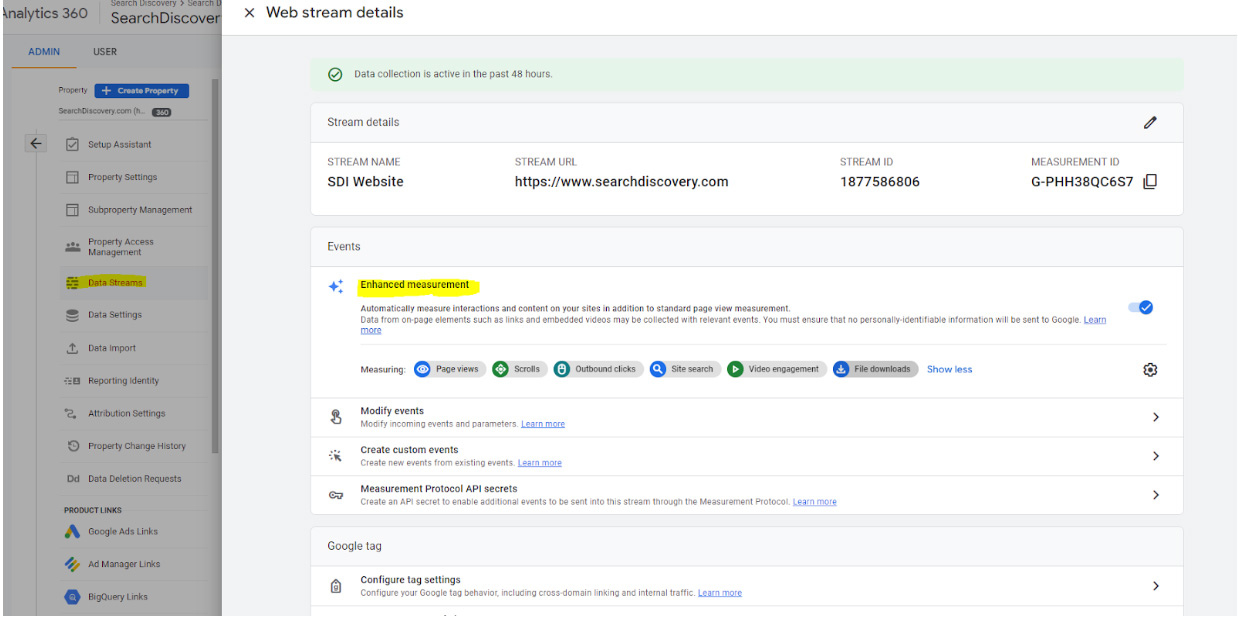Click SearchDiscovery.com property selector
1238x617 pixels.
point(115,111)
